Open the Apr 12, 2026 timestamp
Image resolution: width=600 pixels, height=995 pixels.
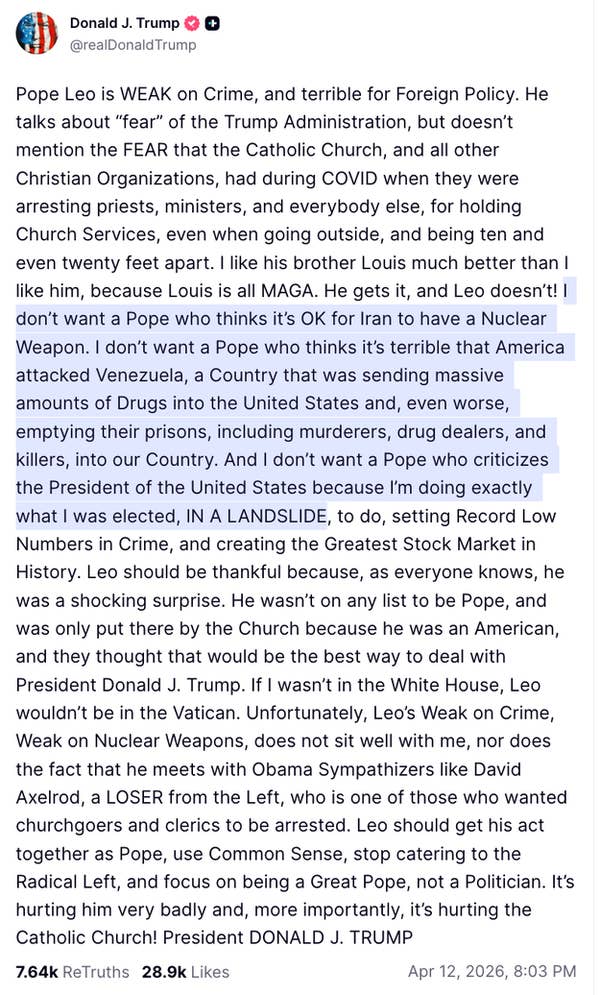(x=492, y=971)
